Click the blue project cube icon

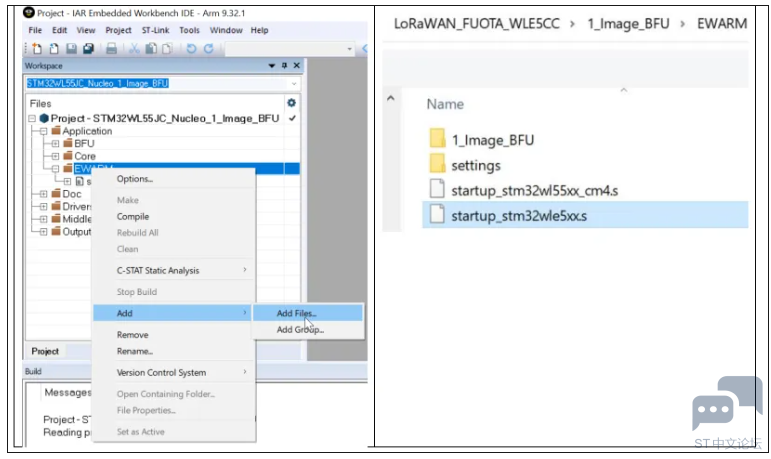coord(44,118)
